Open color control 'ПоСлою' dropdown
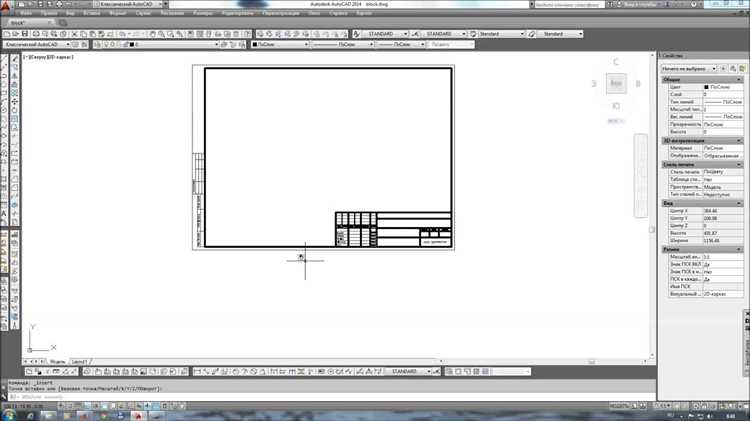Screen dimensions: 750x421 (280, 44)
